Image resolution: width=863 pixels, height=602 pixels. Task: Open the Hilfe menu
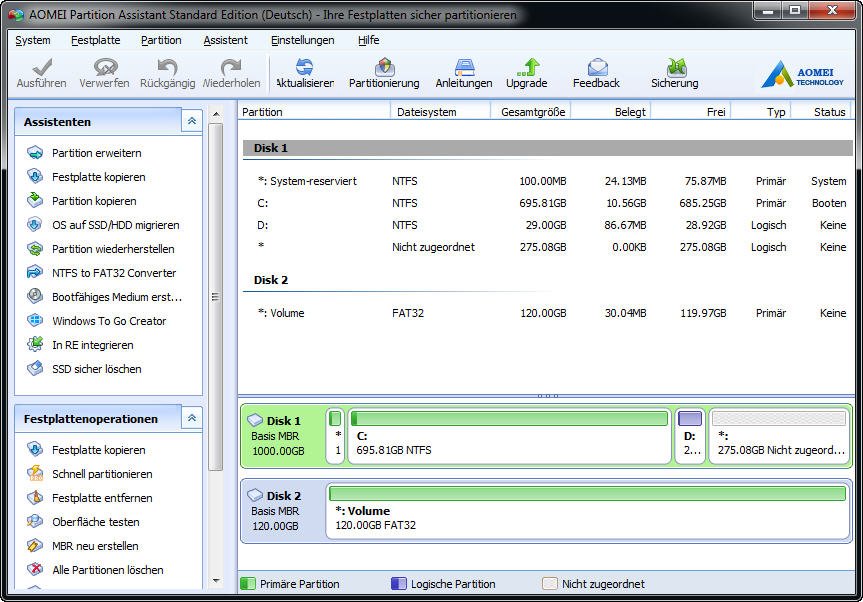pos(369,40)
